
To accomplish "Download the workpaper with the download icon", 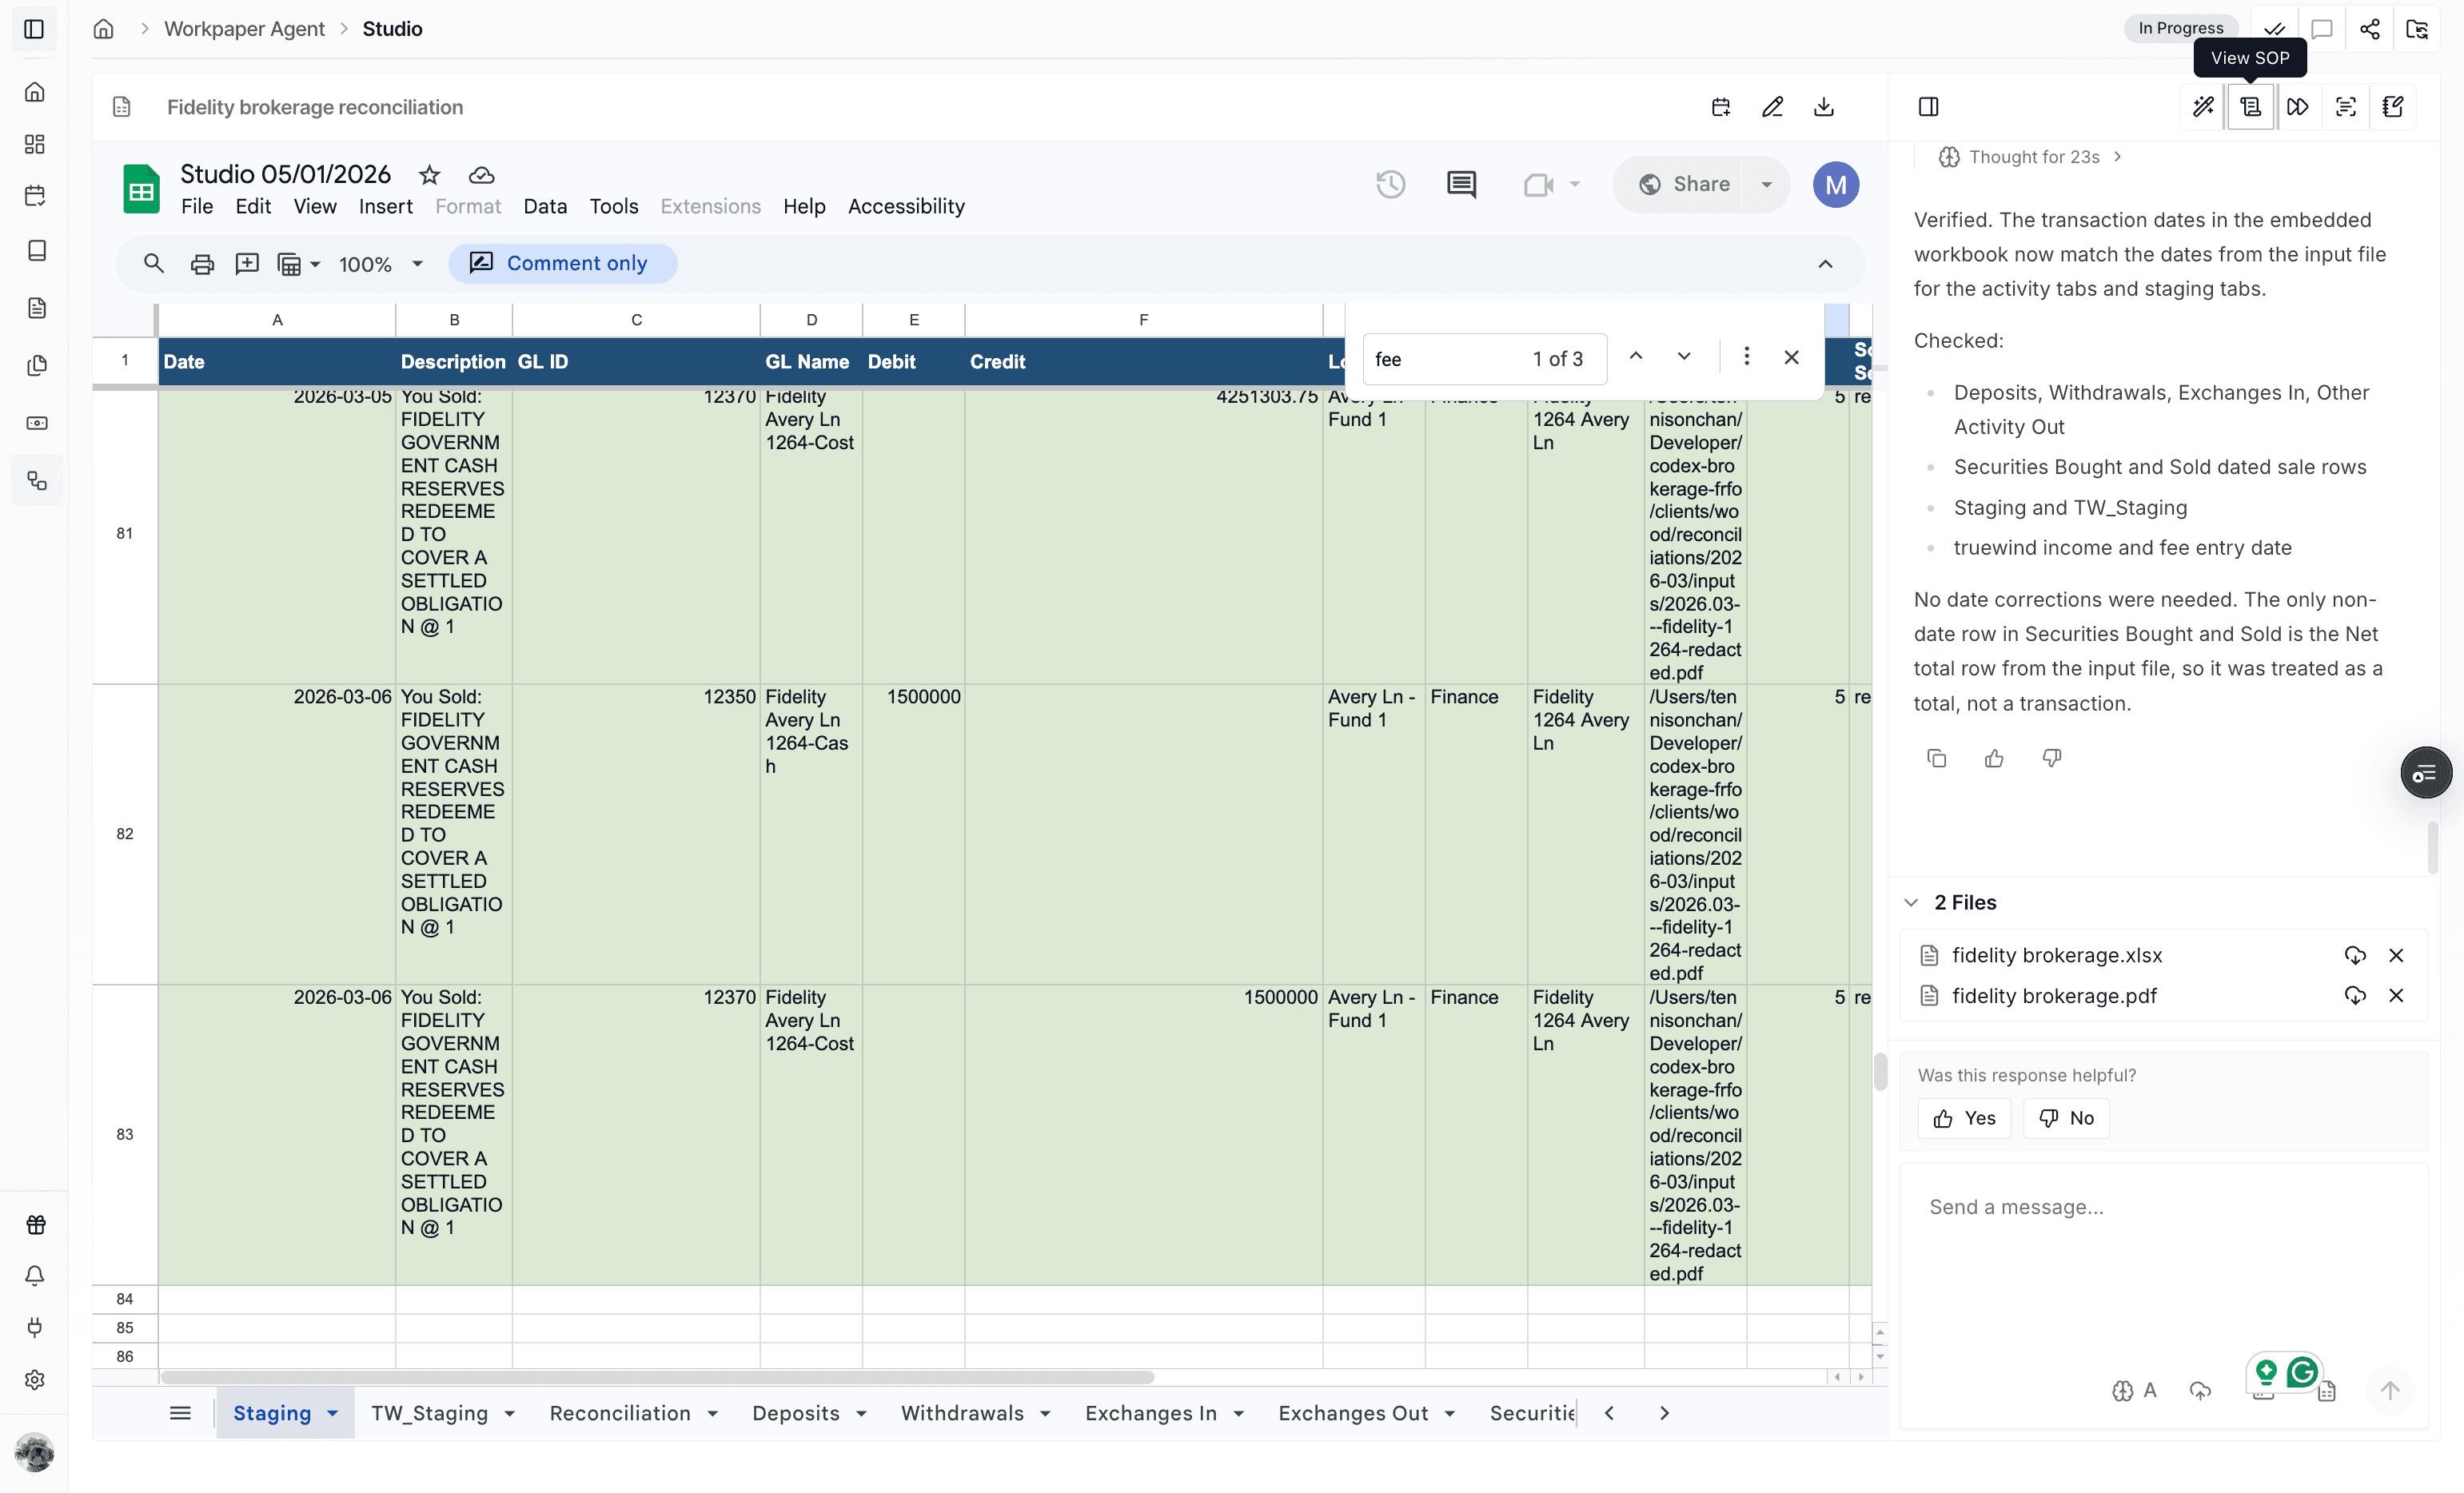I will pos(1824,107).
